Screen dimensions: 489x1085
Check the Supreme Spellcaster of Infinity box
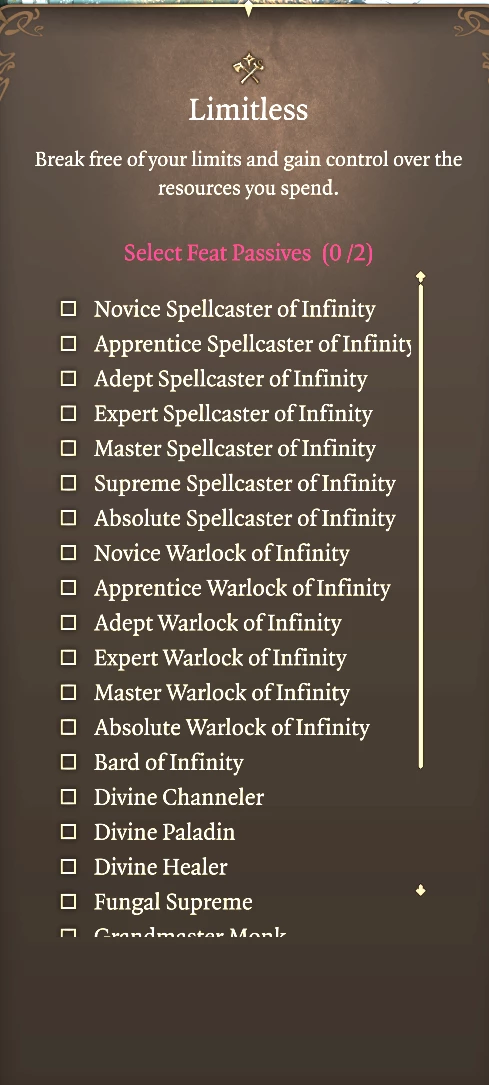coord(68,483)
